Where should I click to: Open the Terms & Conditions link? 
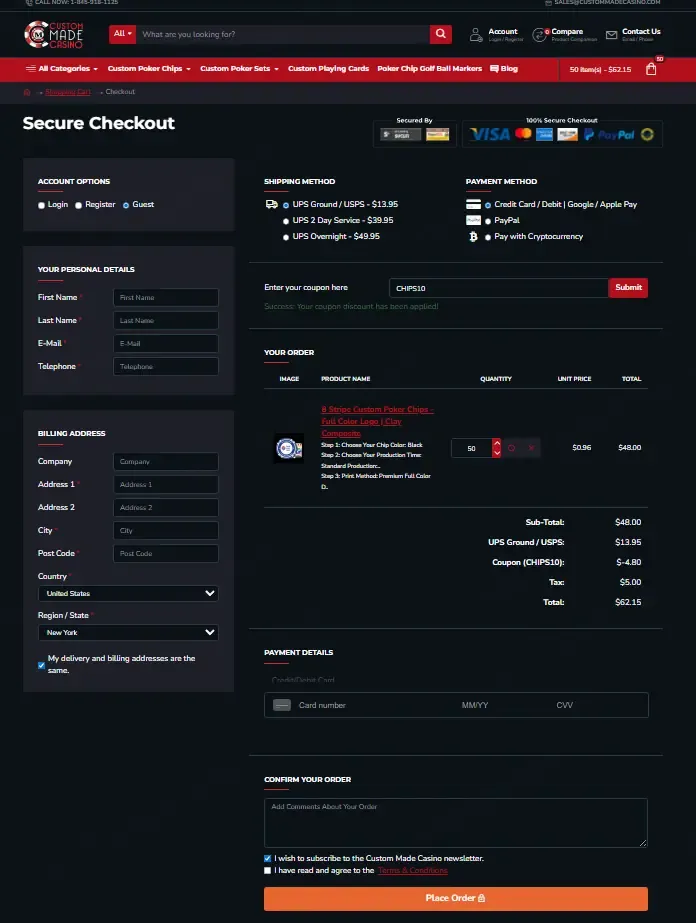click(x=413, y=871)
